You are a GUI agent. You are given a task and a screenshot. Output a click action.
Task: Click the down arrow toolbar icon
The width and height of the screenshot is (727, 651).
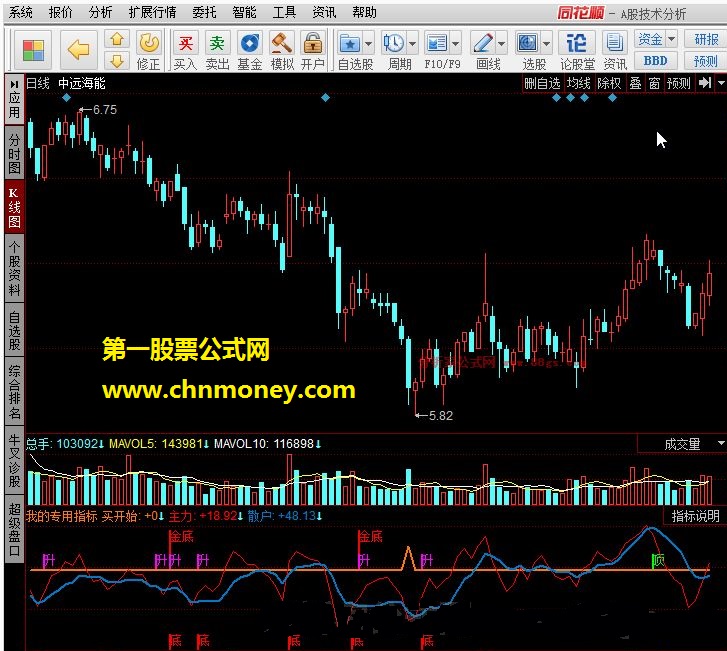pyautogui.click(x=117, y=60)
